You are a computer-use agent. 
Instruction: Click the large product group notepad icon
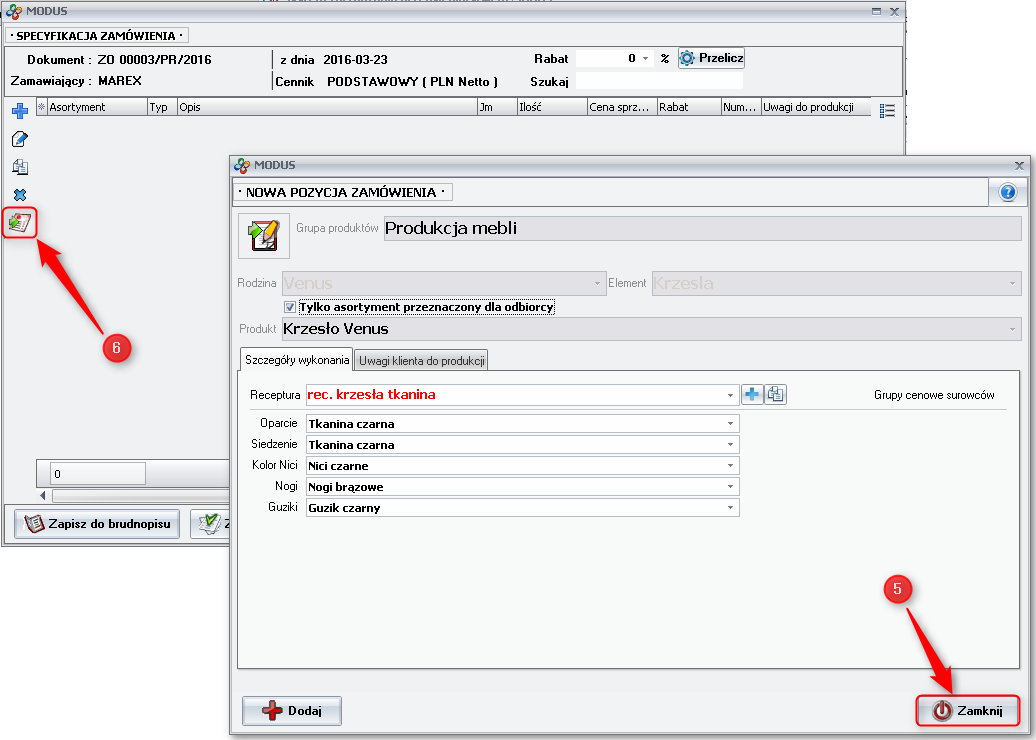(x=264, y=235)
